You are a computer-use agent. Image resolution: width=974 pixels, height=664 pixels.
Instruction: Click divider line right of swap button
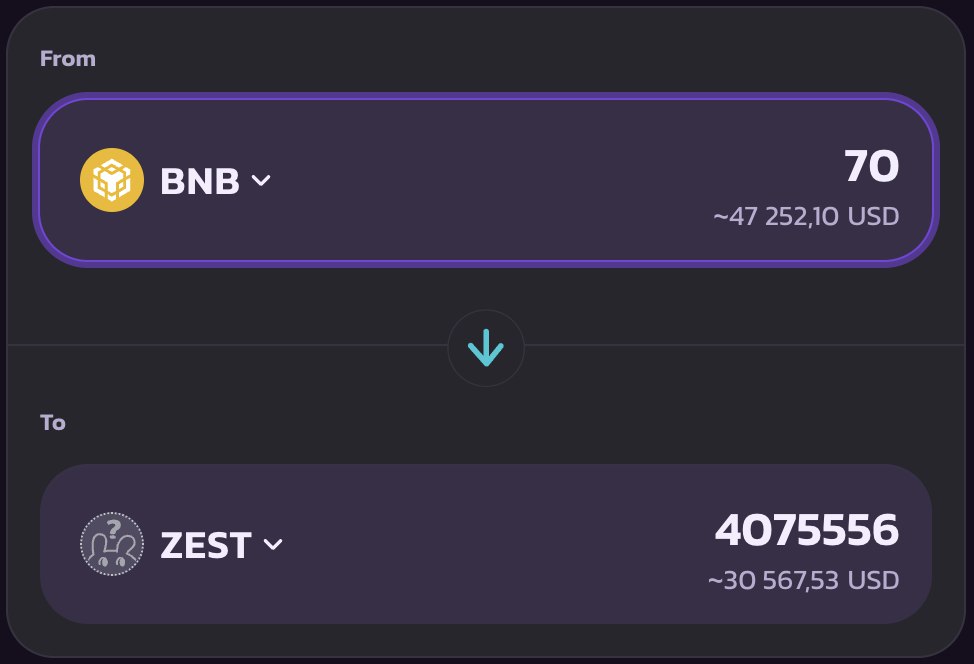coord(744,345)
